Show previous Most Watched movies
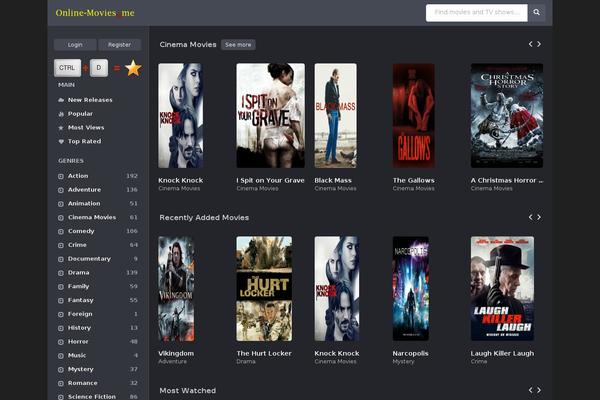The height and width of the screenshot is (400, 600). pyautogui.click(x=530, y=390)
